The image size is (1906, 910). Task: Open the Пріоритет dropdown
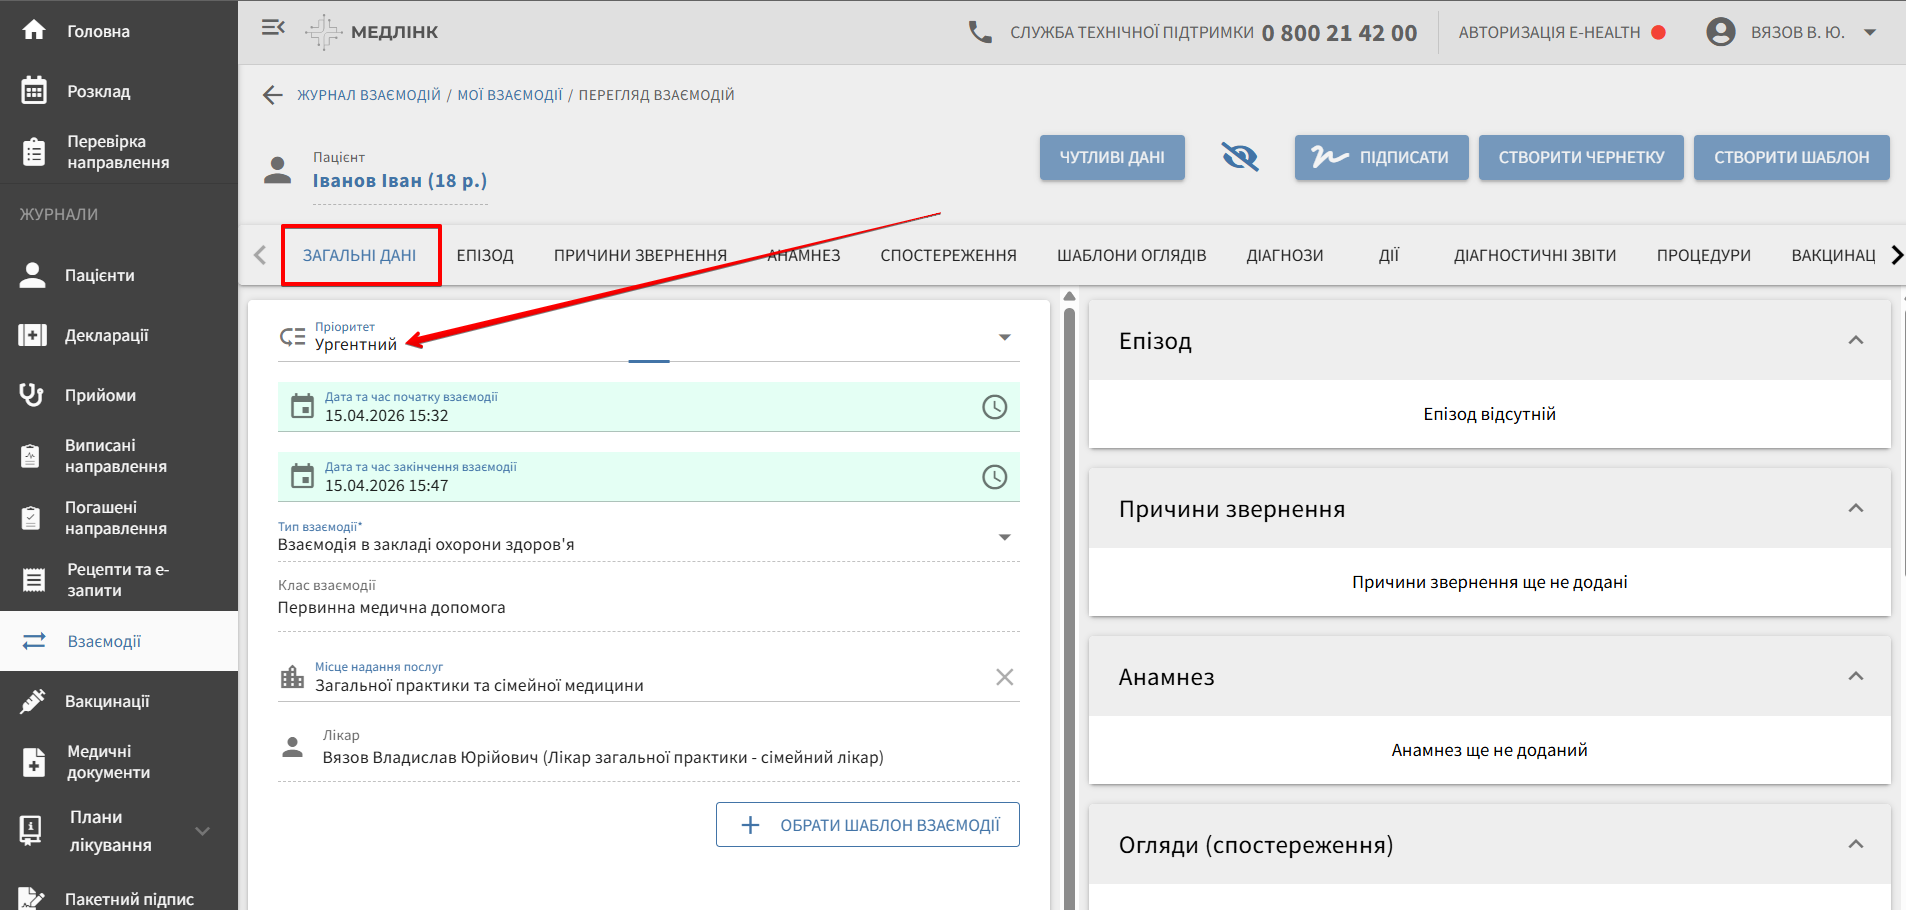coord(1004,337)
